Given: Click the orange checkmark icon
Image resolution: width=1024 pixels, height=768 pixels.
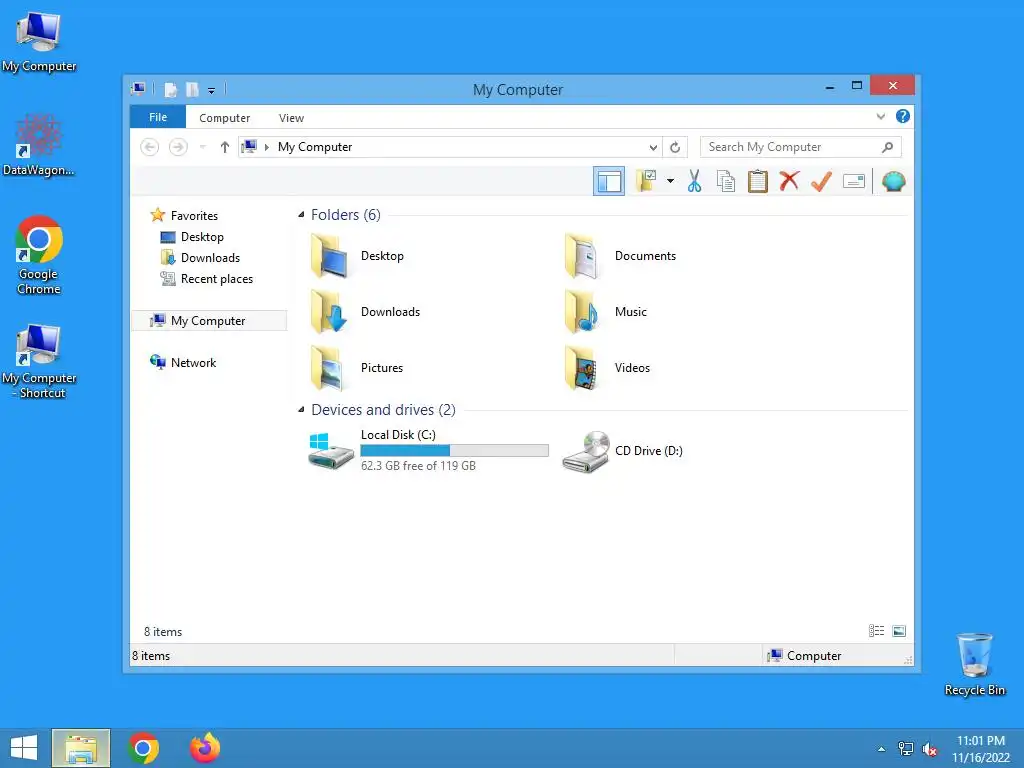Looking at the screenshot, I should pos(821,181).
